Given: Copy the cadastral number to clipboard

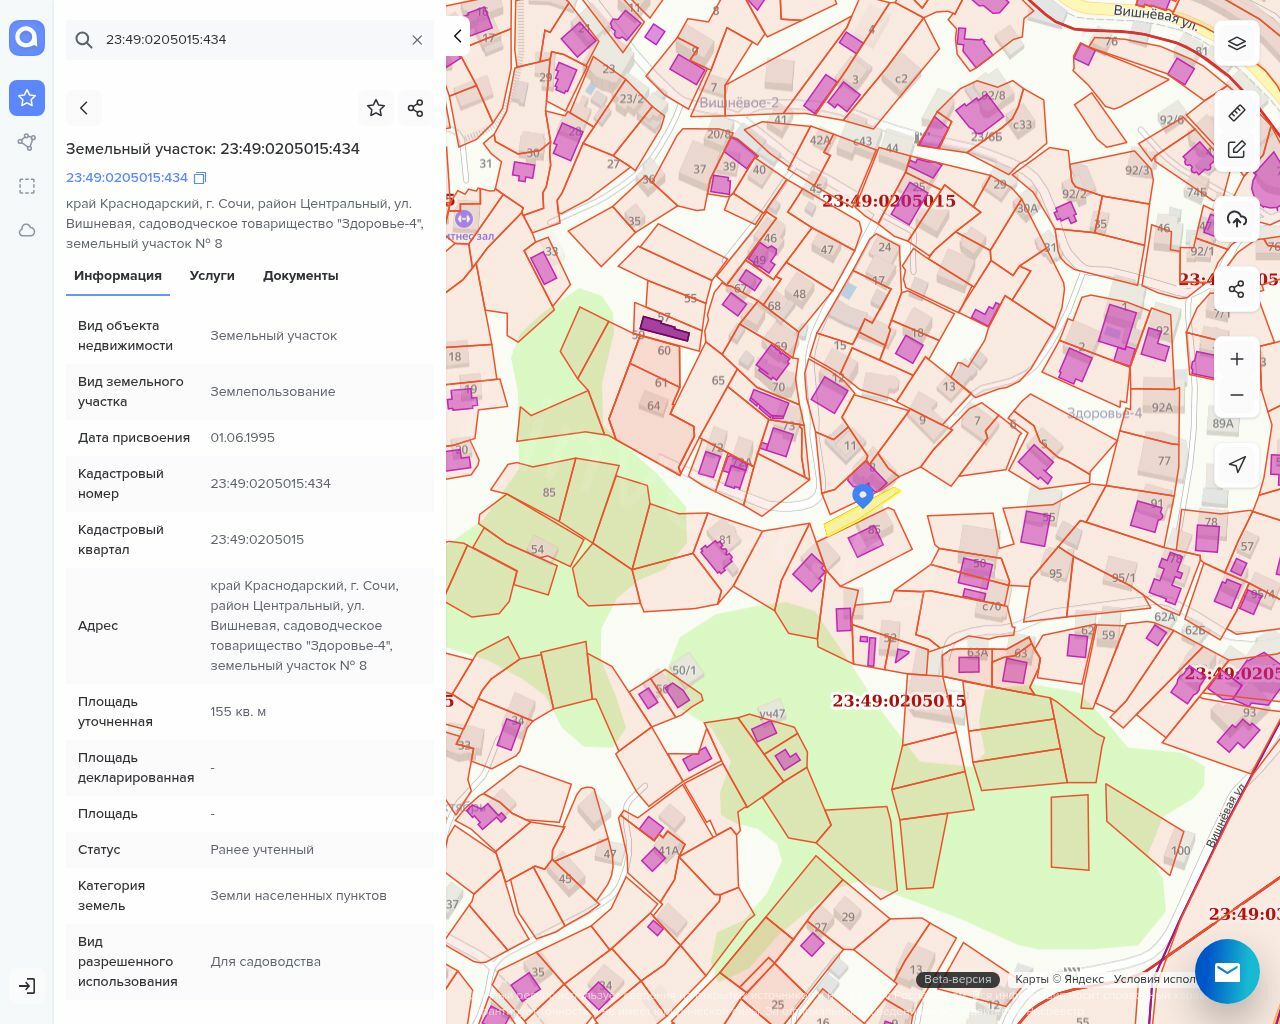Looking at the screenshot, I should [x=200, y=178].
